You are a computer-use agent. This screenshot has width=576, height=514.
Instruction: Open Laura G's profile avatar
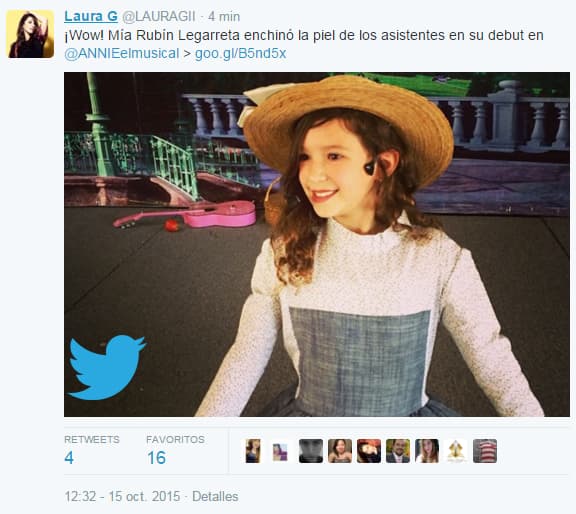30,34
